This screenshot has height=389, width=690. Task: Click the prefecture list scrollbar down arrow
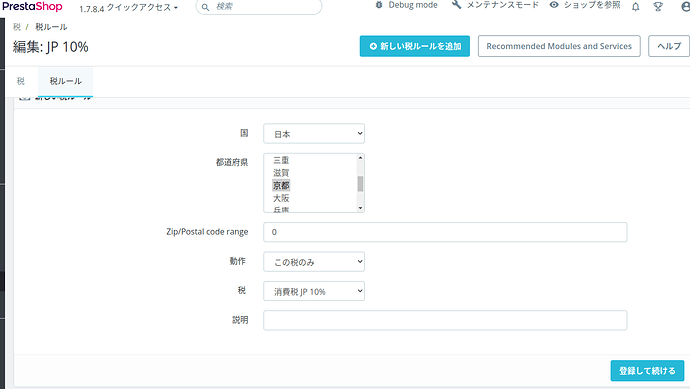[360, 208]
